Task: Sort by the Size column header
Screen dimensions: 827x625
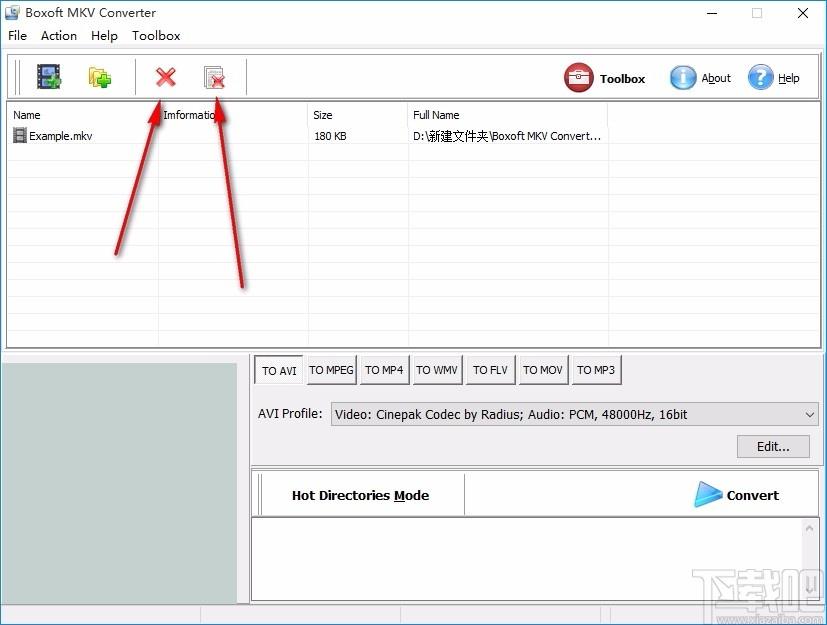Action: pos(358,115)
